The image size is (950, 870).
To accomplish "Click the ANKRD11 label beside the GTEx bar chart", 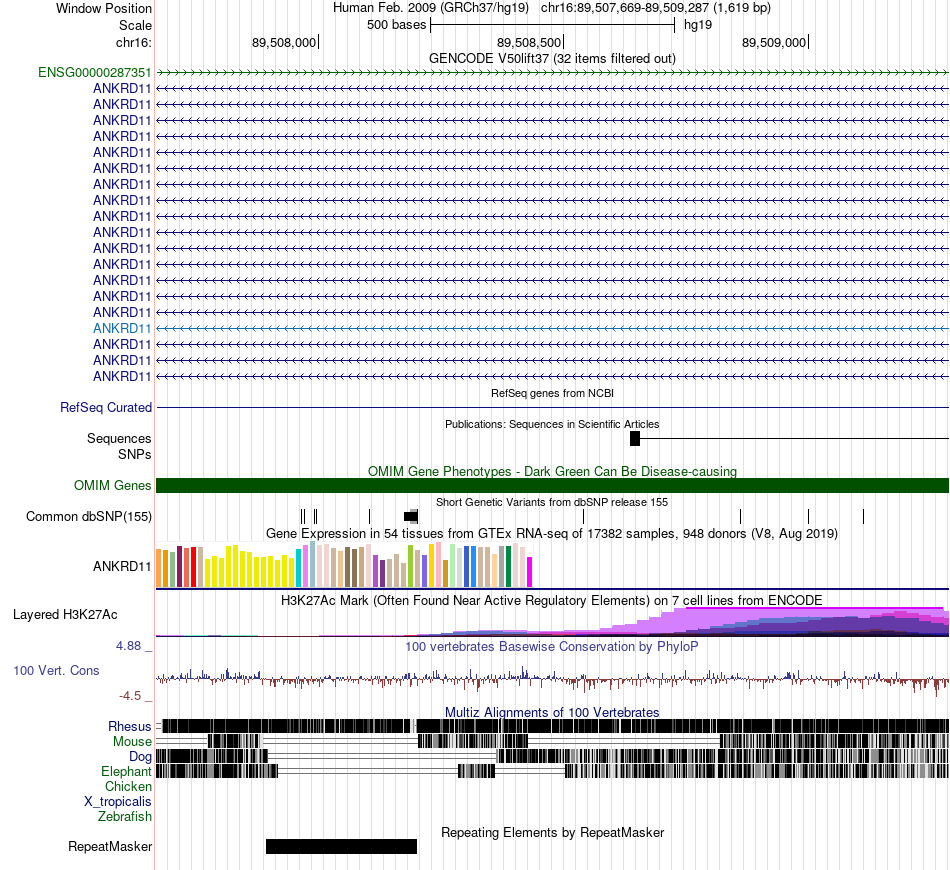I will coord(122,566).
